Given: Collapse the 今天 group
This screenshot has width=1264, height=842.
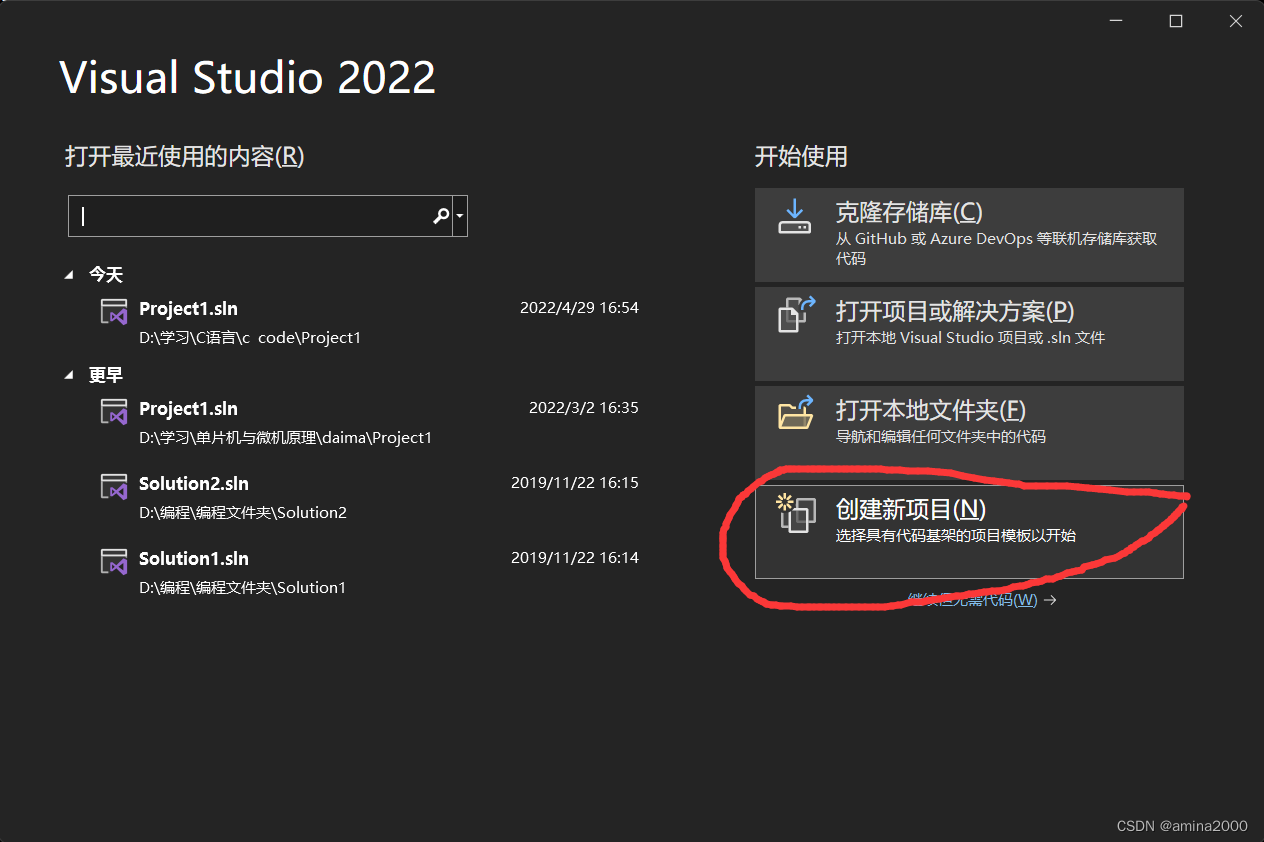Looking at the screenshot, I should point(69,274).
